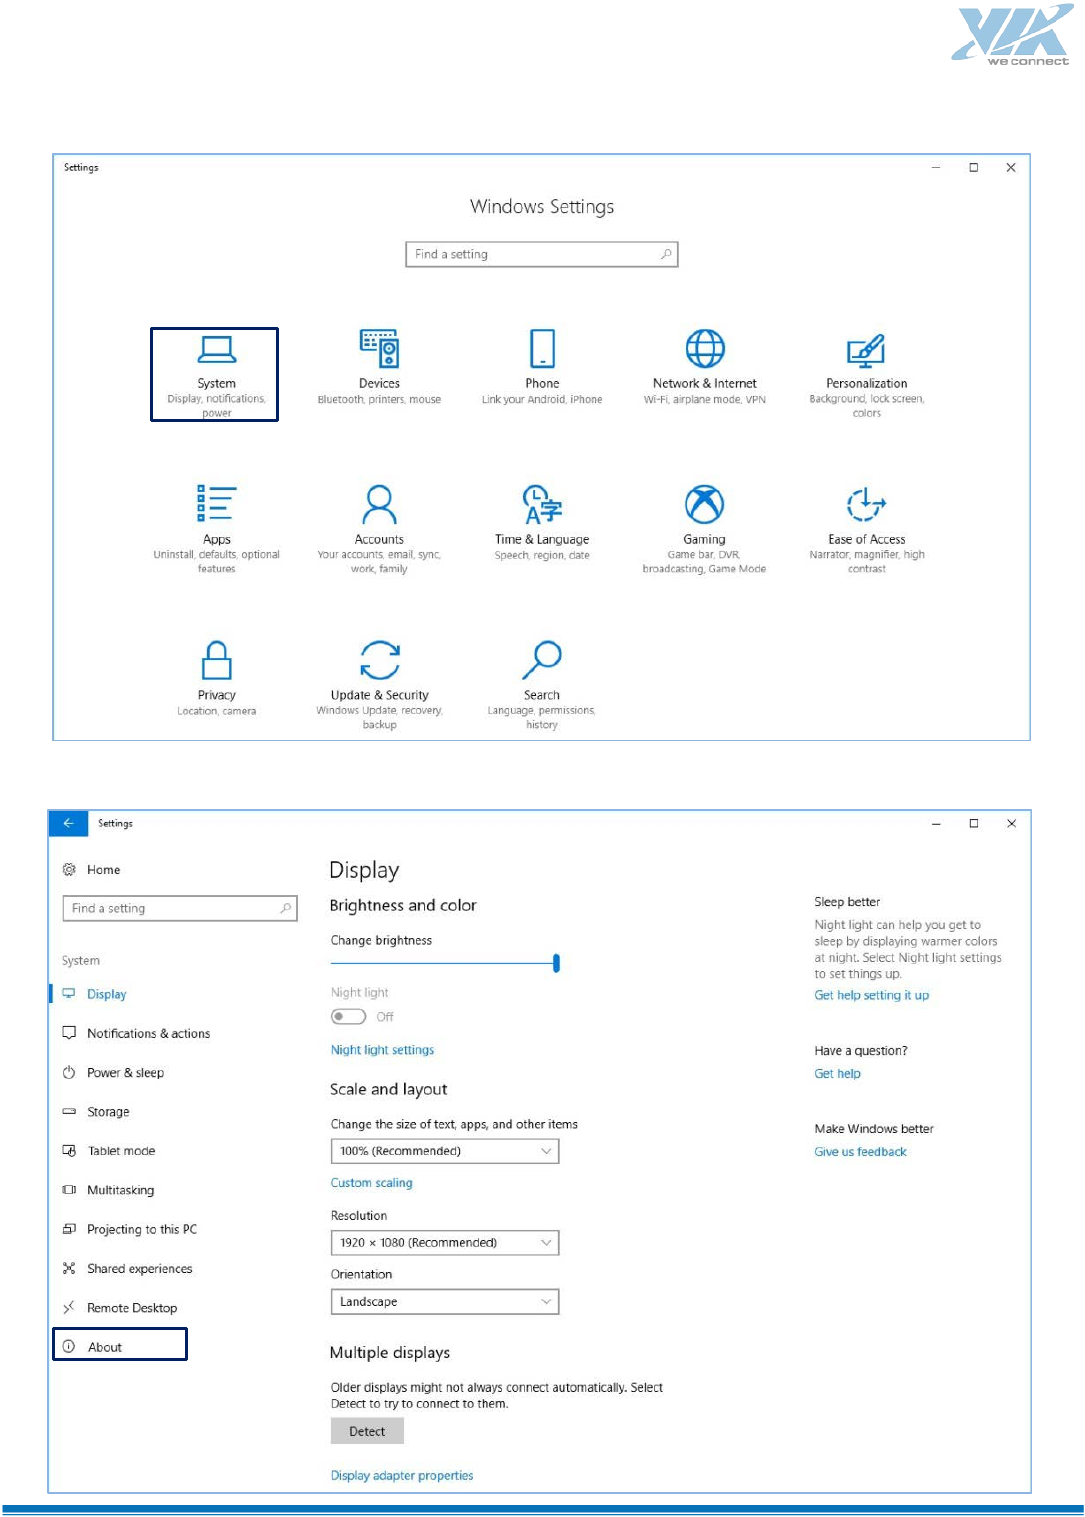
Task: Open Display adapter properties link
Action: [x=402, y=1475]
